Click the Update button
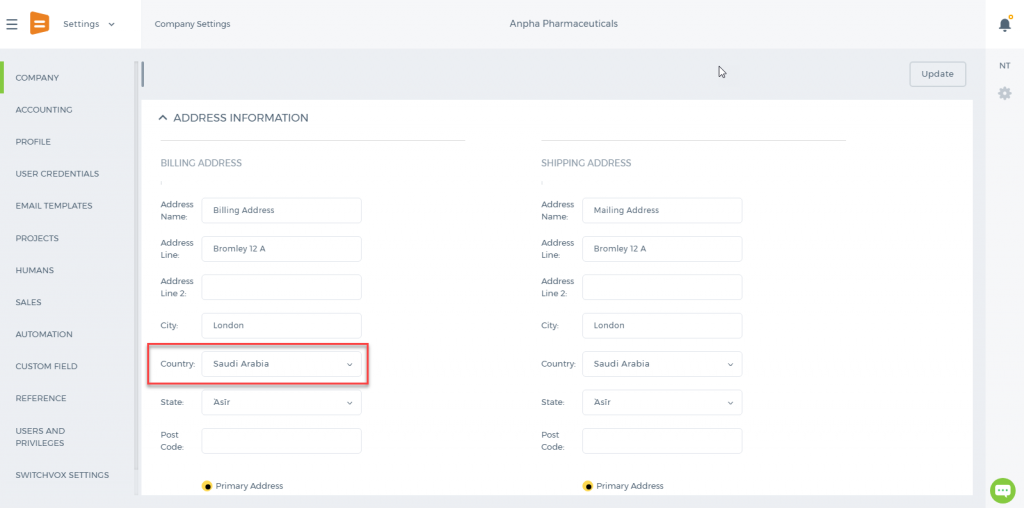This screenshot has width=1024, height=508. pos(937,74)
